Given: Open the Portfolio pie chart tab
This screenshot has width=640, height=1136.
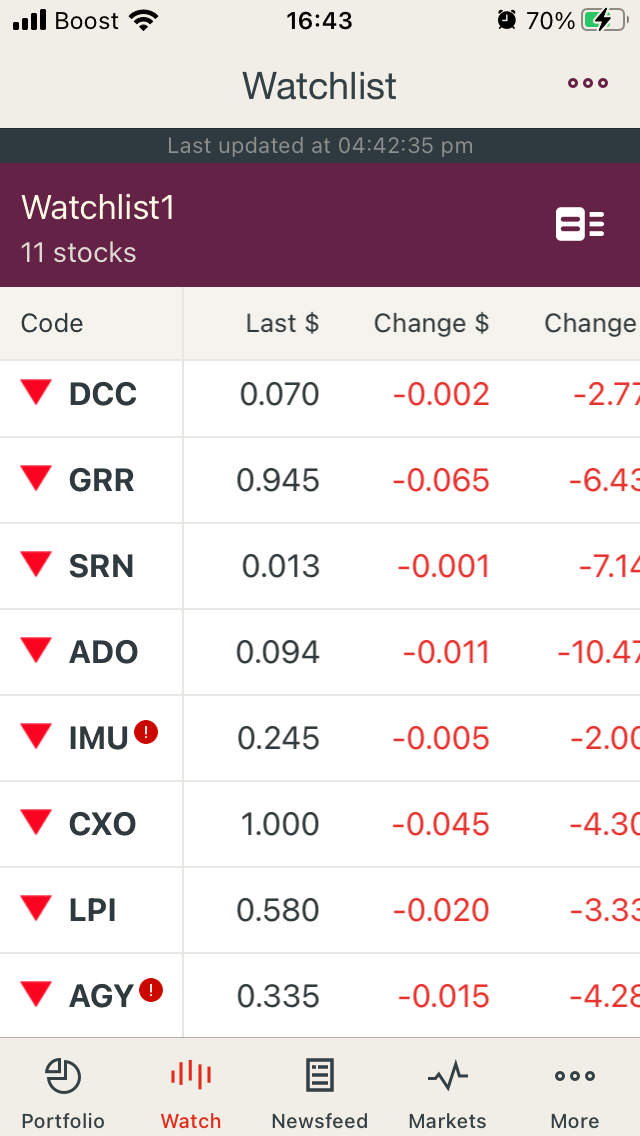Looking at the screenshot, I should click(x=63, y=1094).
